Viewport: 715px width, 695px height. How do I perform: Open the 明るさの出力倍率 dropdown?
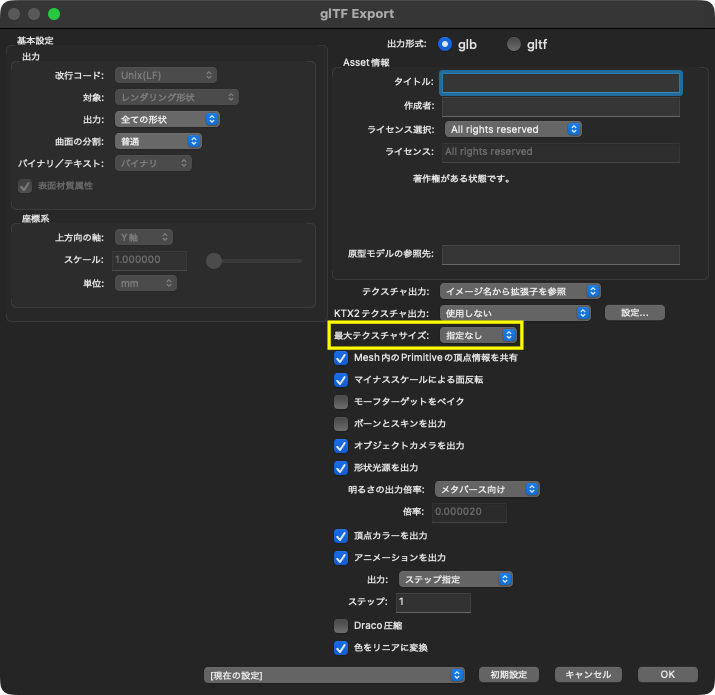pyautogui.click(x=486, y=489)
